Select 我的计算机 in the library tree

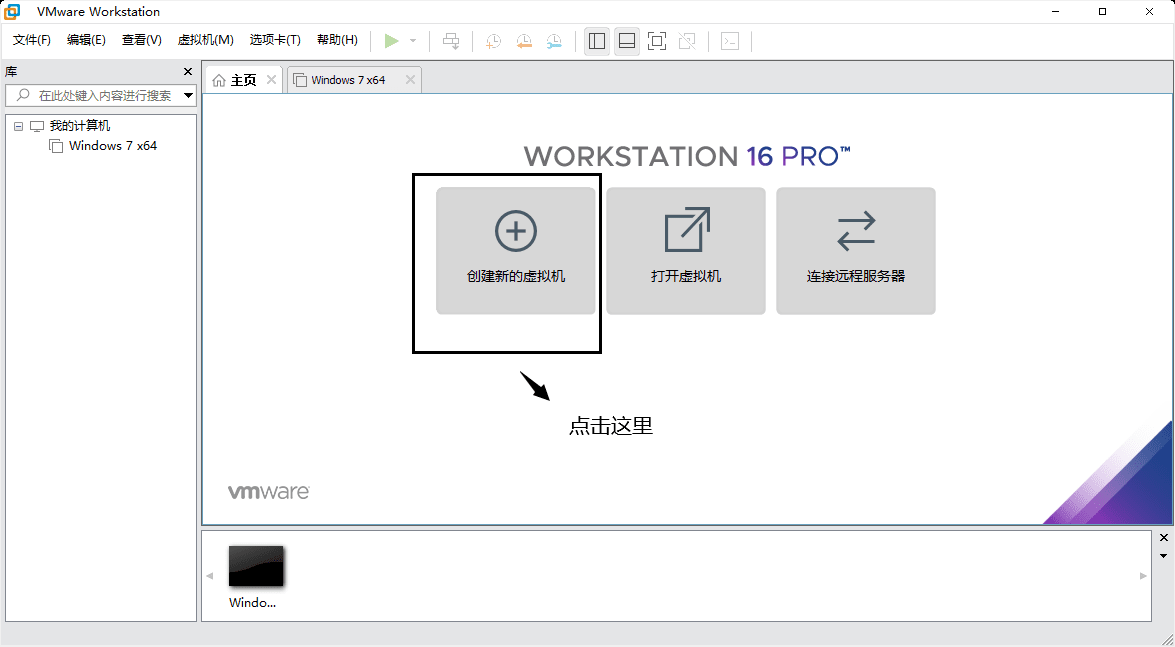tap(79, 126)
